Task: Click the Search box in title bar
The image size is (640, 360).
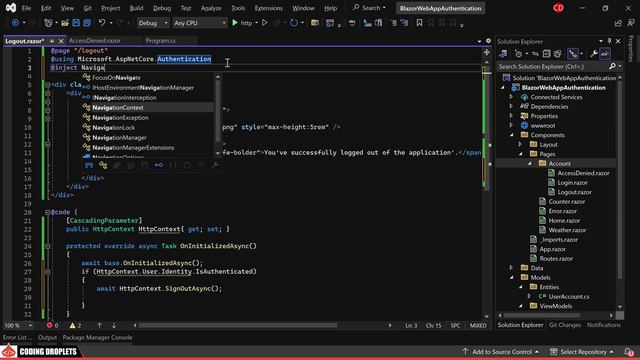Action: tap(369, 8)
